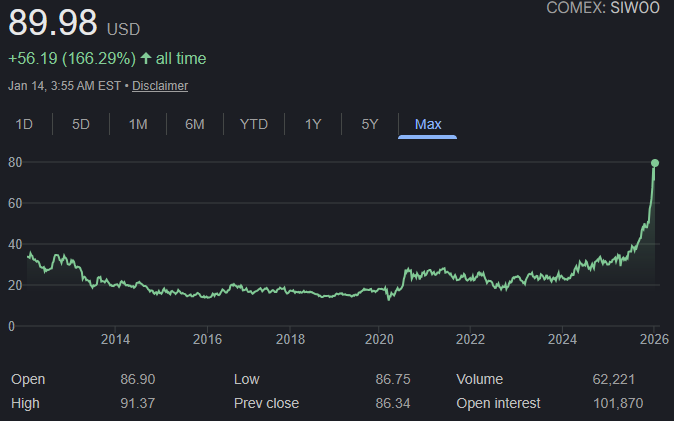The width and height of the screenshot is (674, 421).
Task: Click the 0 y-axis label
Action: coord(12,326)
